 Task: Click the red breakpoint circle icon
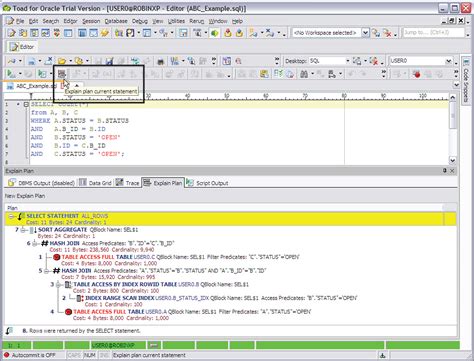(x=417, y=74)
